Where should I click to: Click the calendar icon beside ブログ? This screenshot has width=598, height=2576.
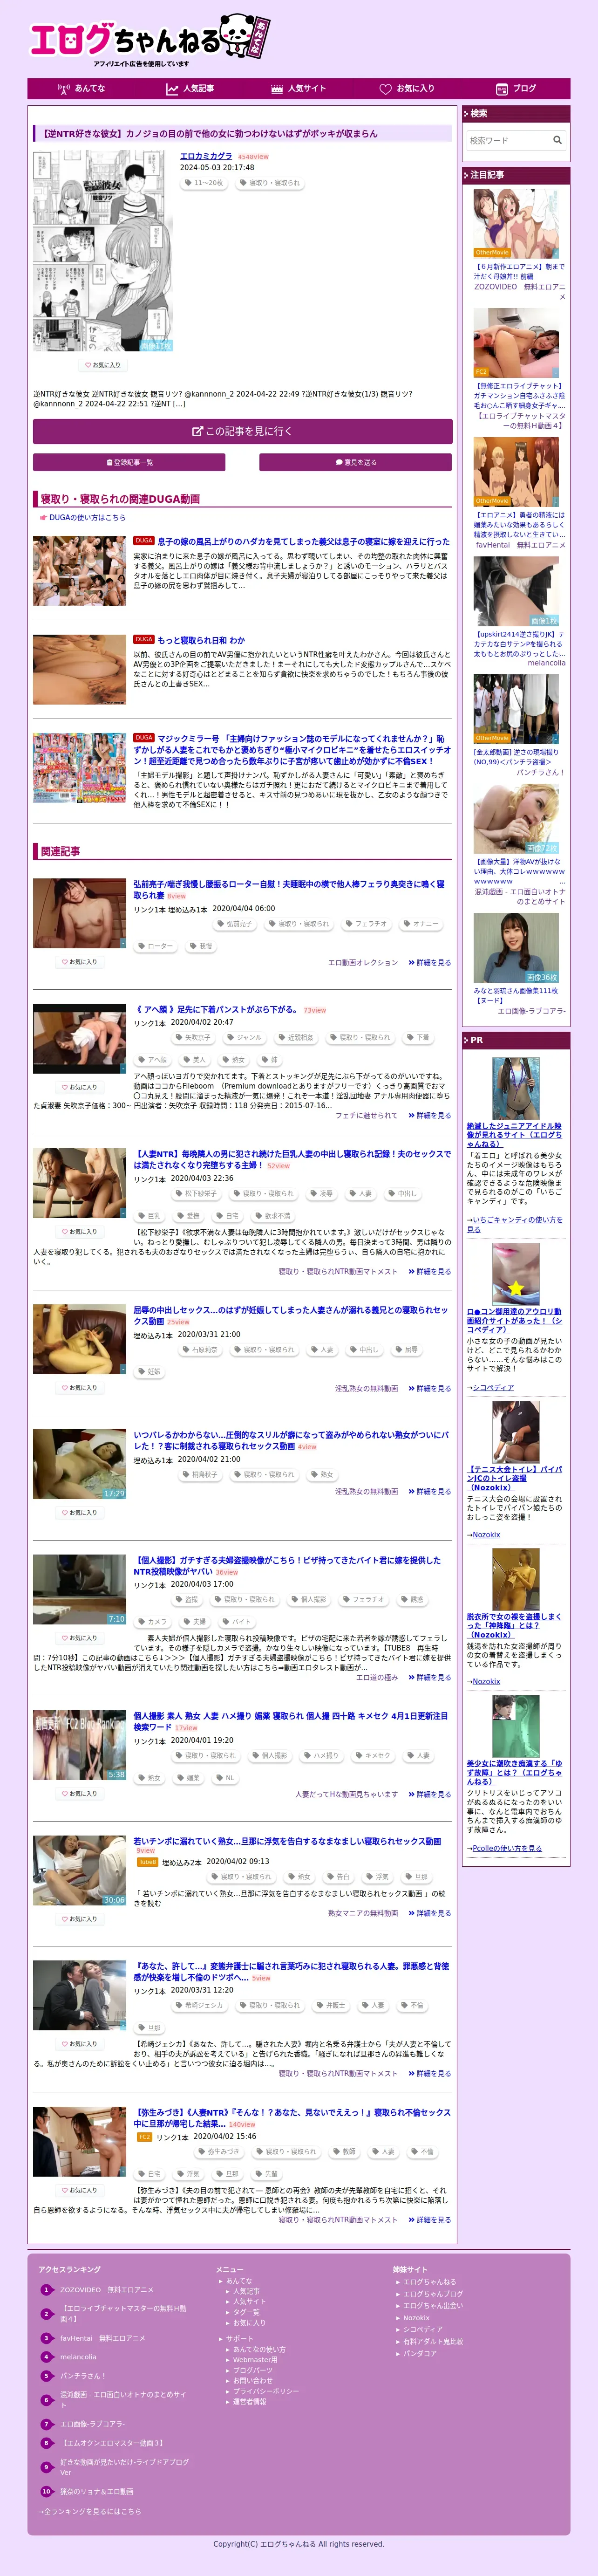(x=502, y=89)
